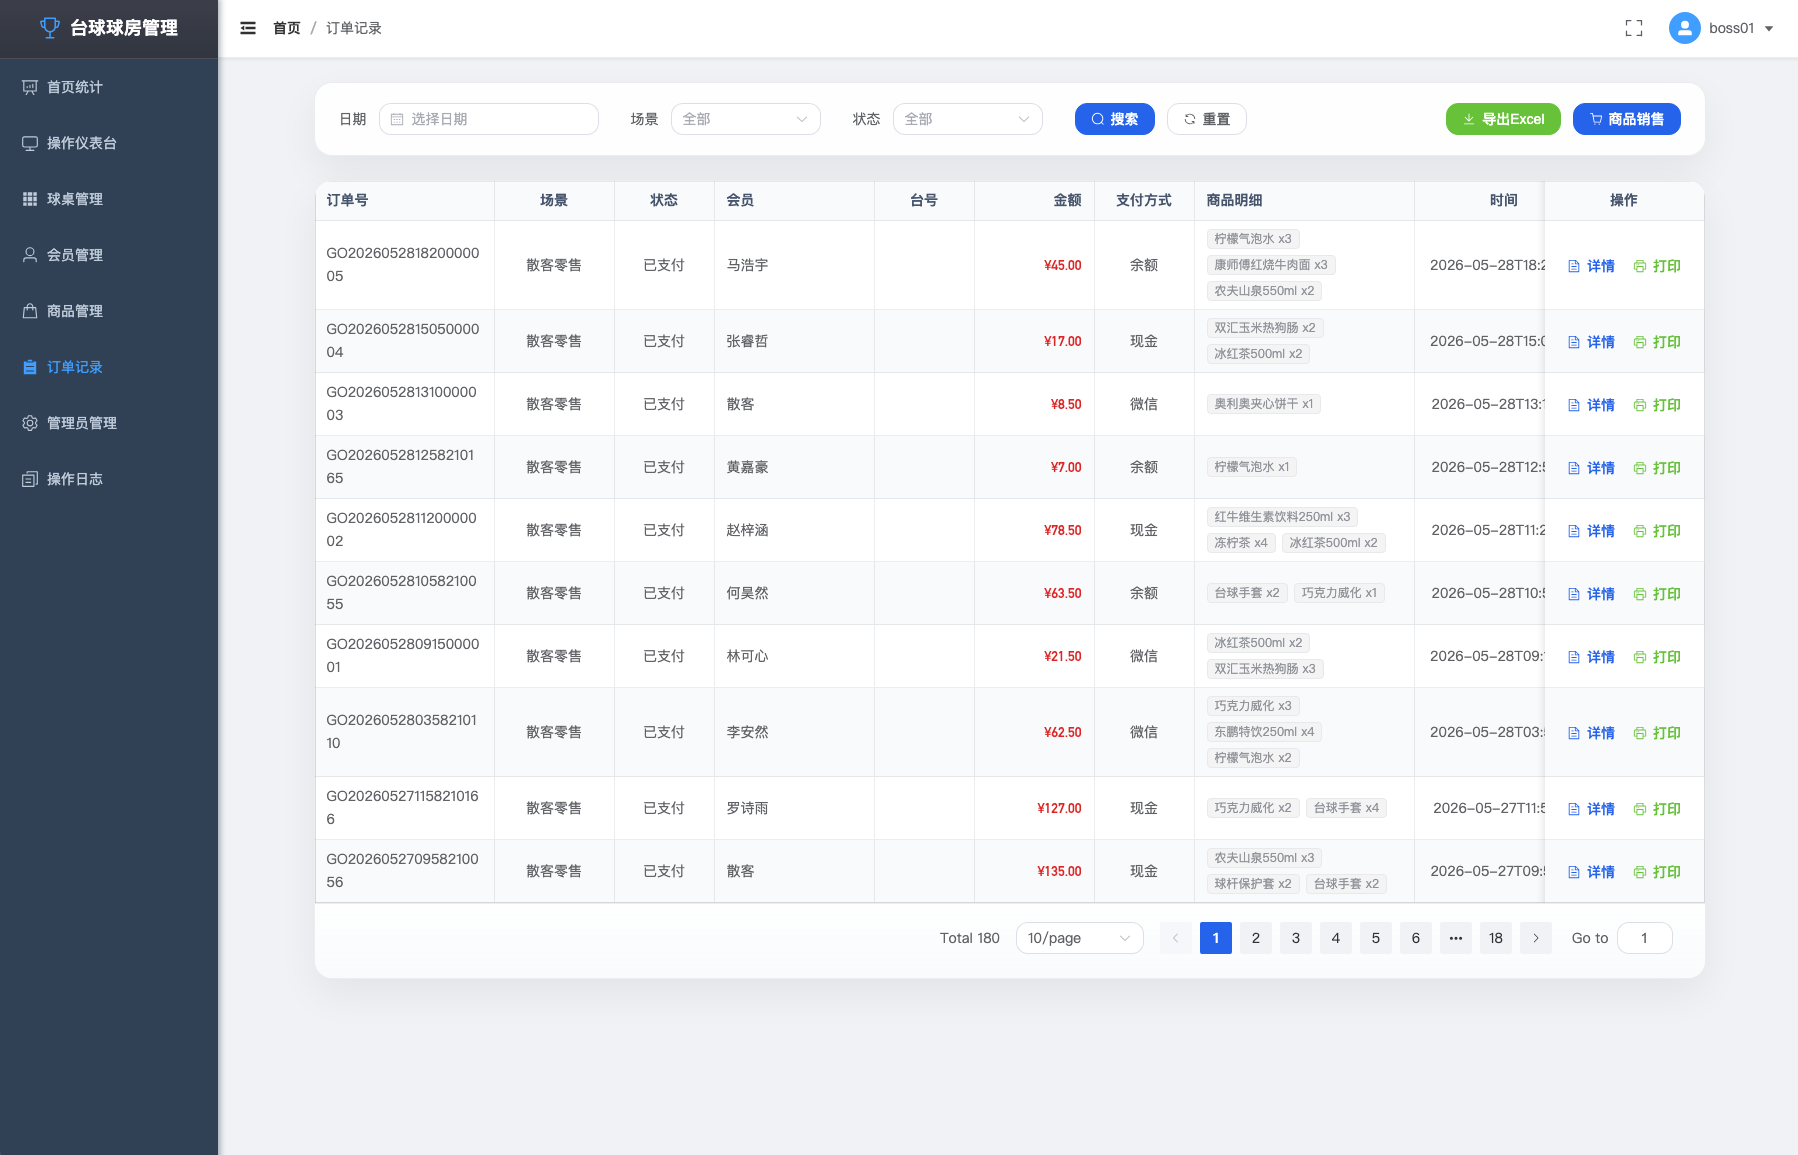Click the Go to page input
Viewport: 1798px width, 1155px height.
click(1645, 938)
